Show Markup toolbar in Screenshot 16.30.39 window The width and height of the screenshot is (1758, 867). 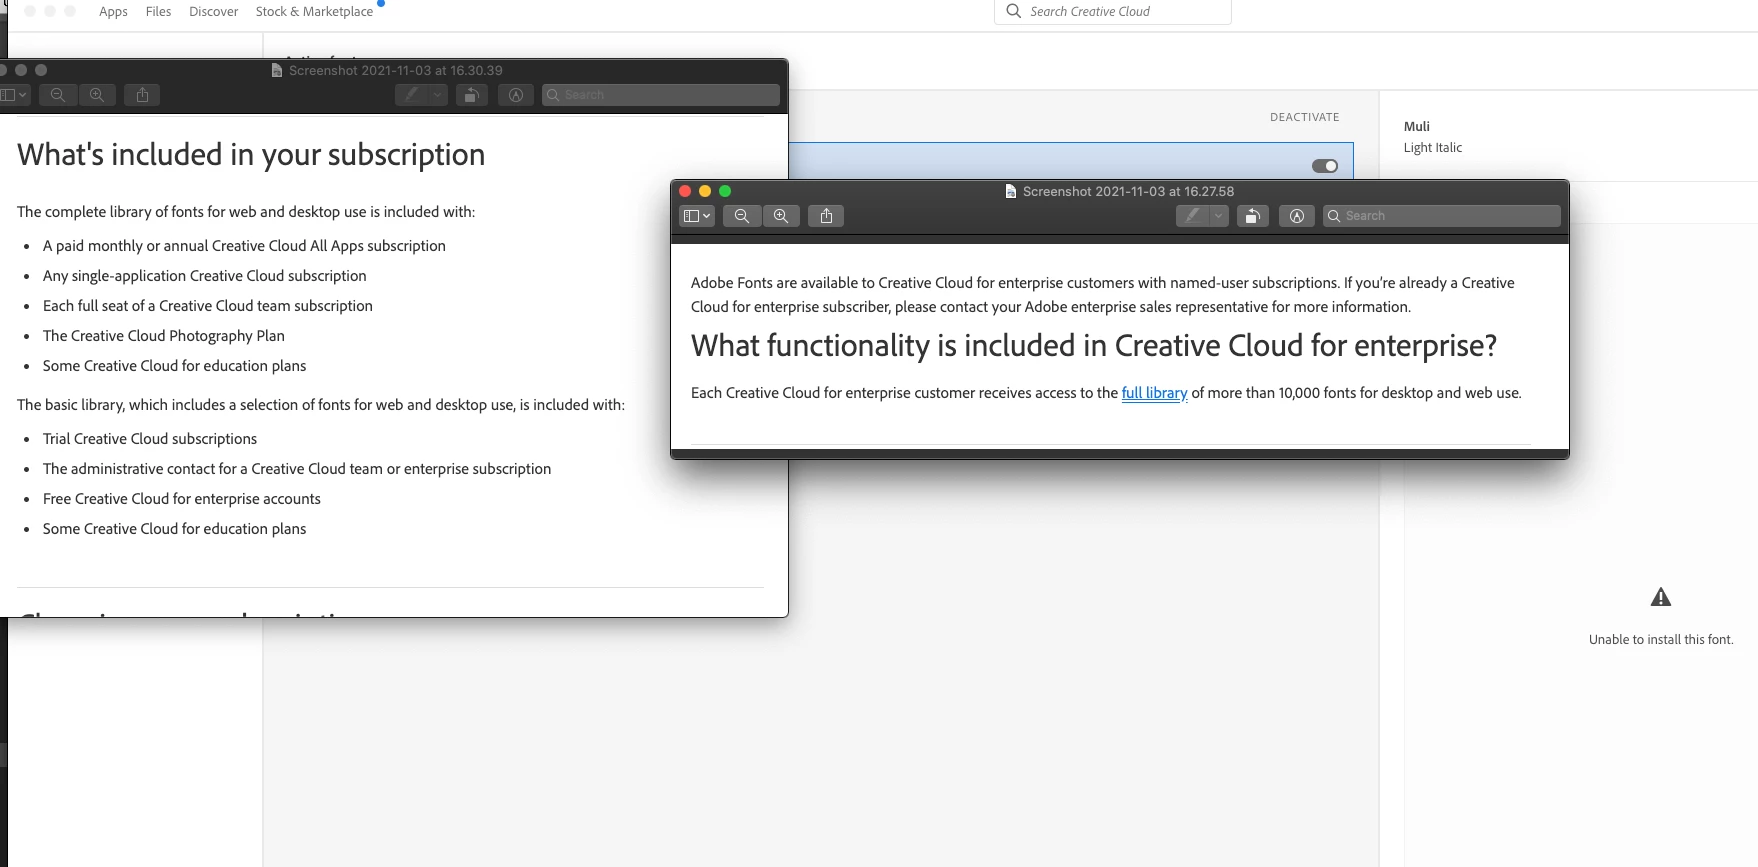[516, 95]
